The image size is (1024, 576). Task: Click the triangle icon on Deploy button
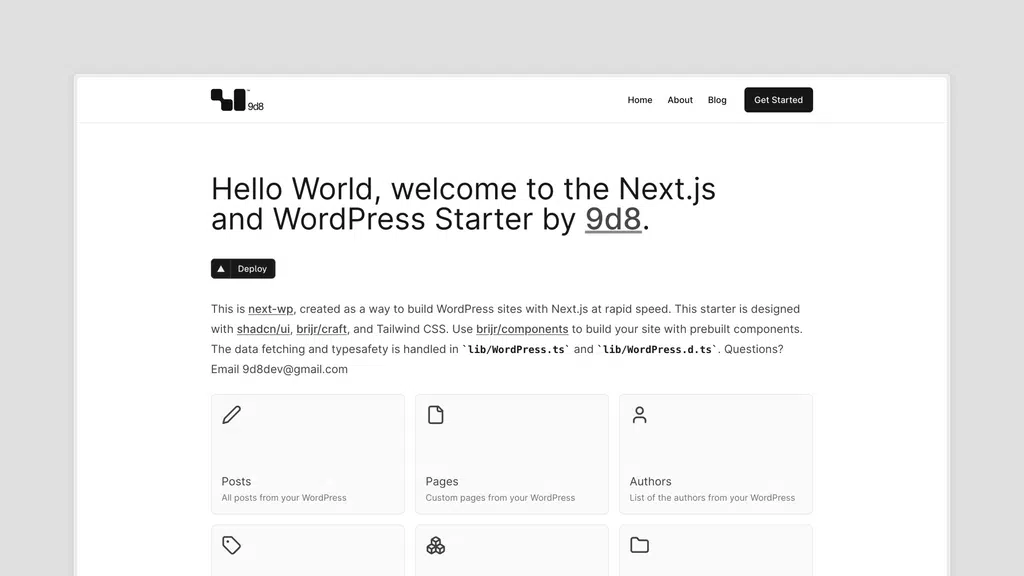click(x=221, y=268)
